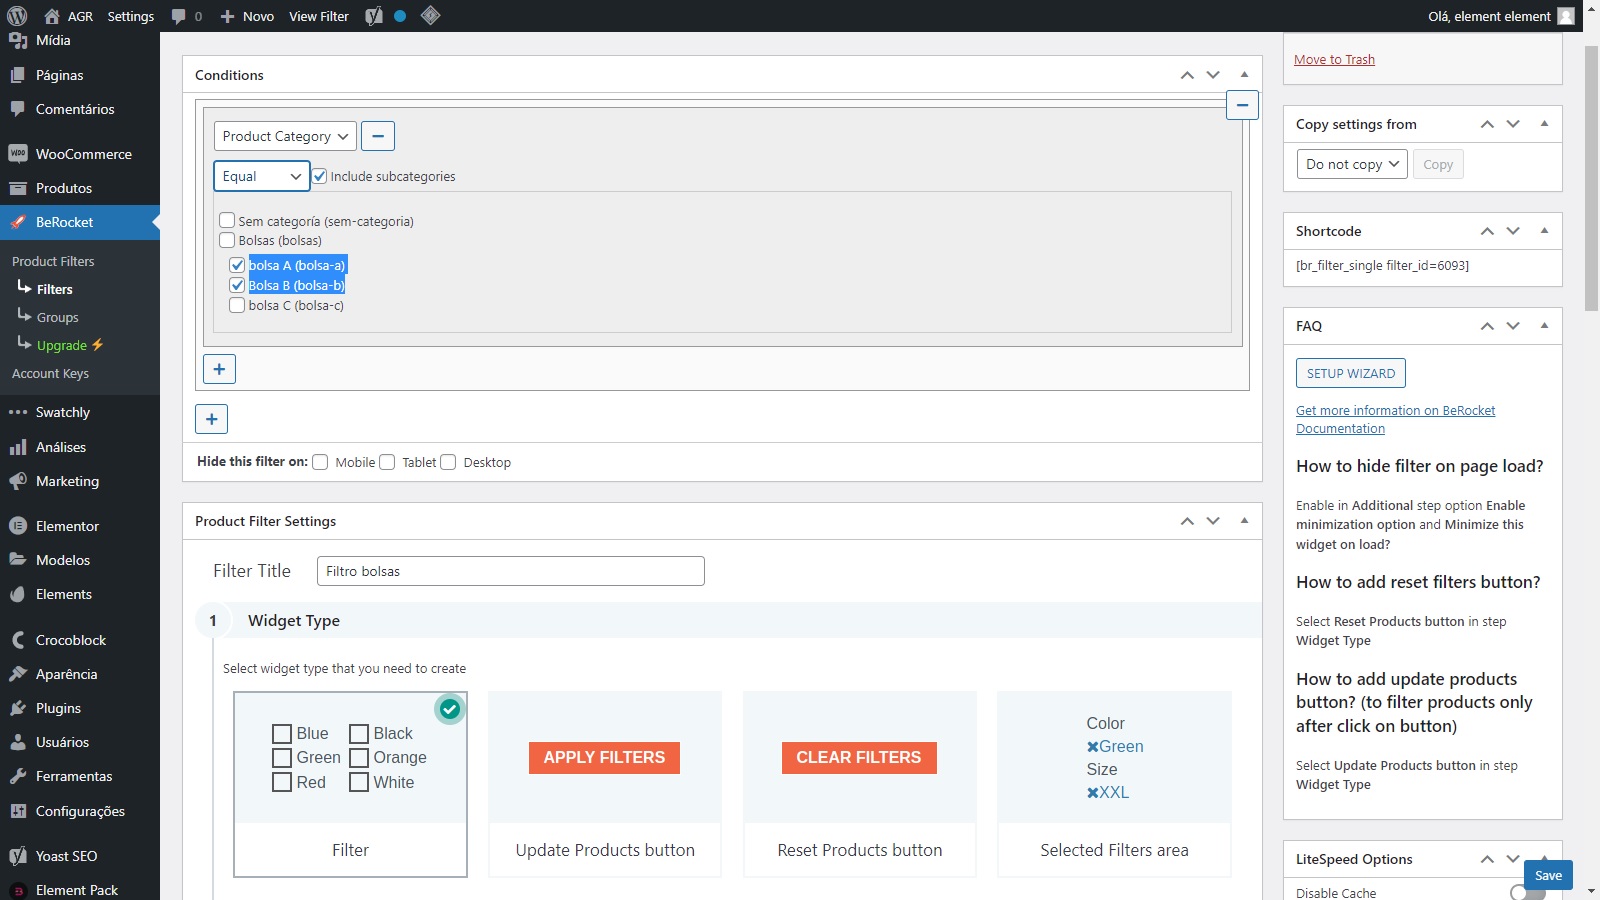This screenshot has height=900, width=1600.
Task: Open the Crocoblock sidebar icon
Action: (17, 640)
